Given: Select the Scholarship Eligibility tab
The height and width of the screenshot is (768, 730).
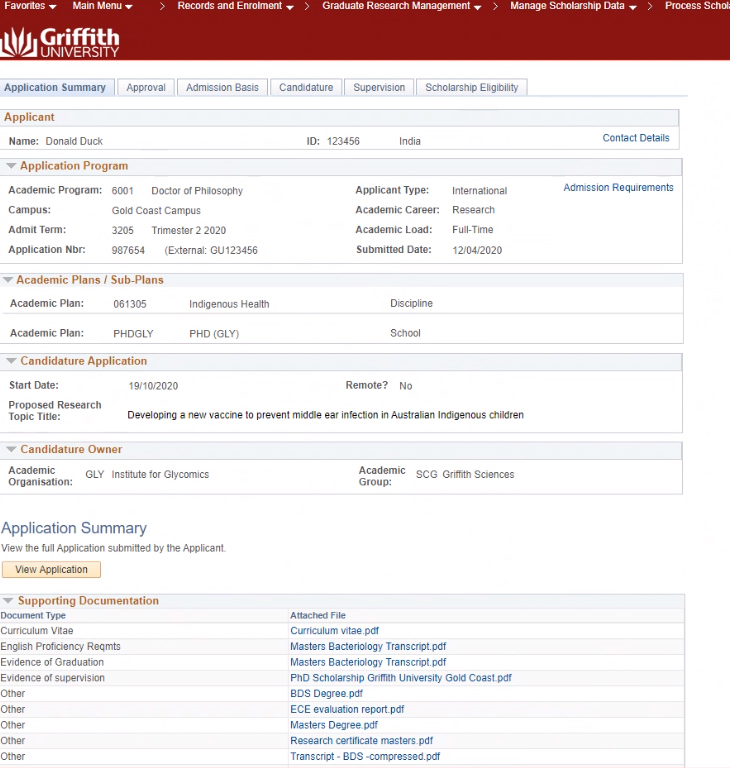Looking at the screenshot, I should [x=471, y=88].
